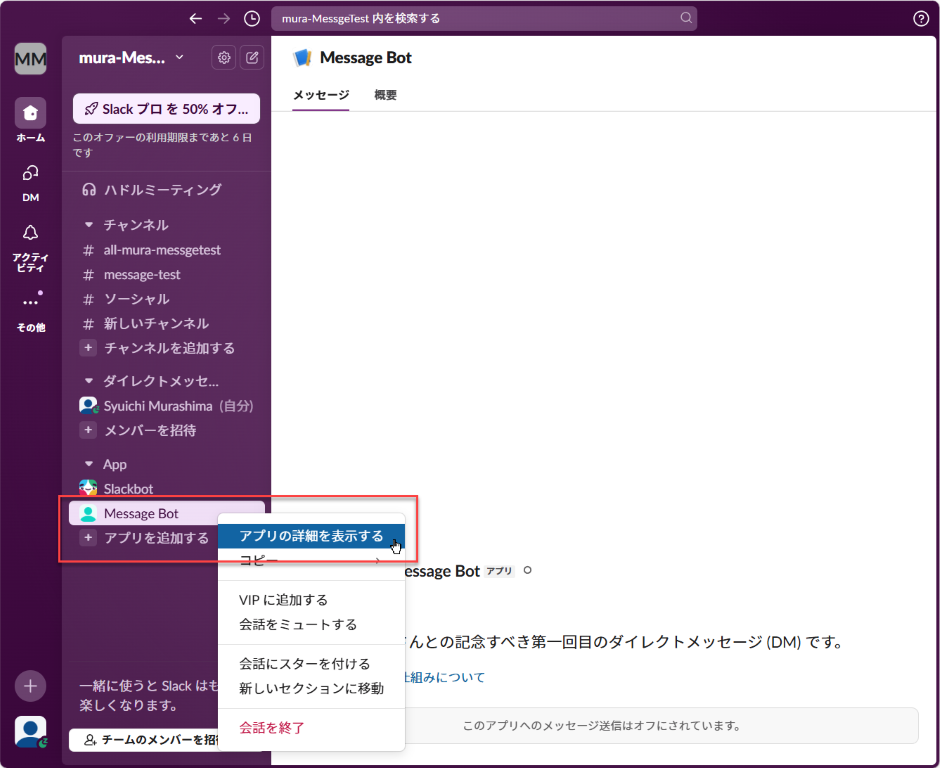Click the このオファーの利用期限まであと 6 日です text
940x768 pixels.
point(162,144)
